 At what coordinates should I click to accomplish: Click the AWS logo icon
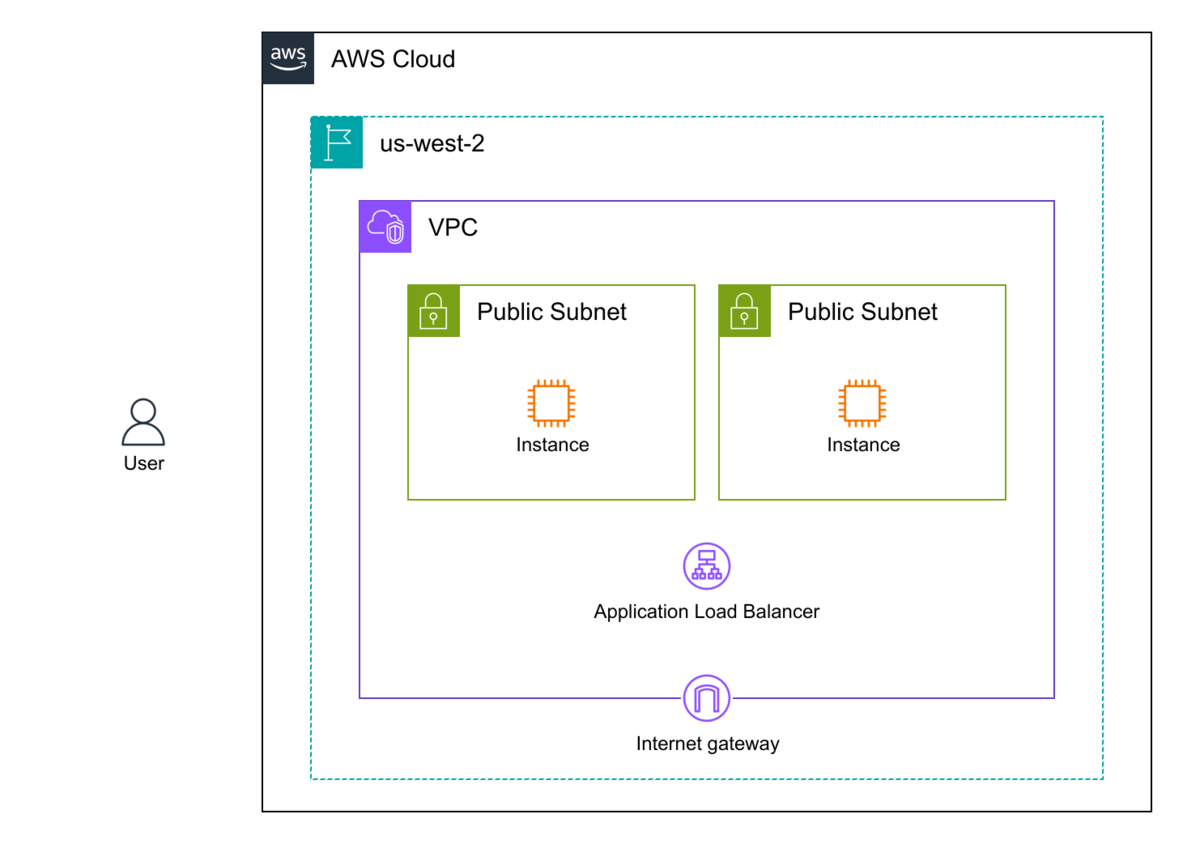(288, 58)
